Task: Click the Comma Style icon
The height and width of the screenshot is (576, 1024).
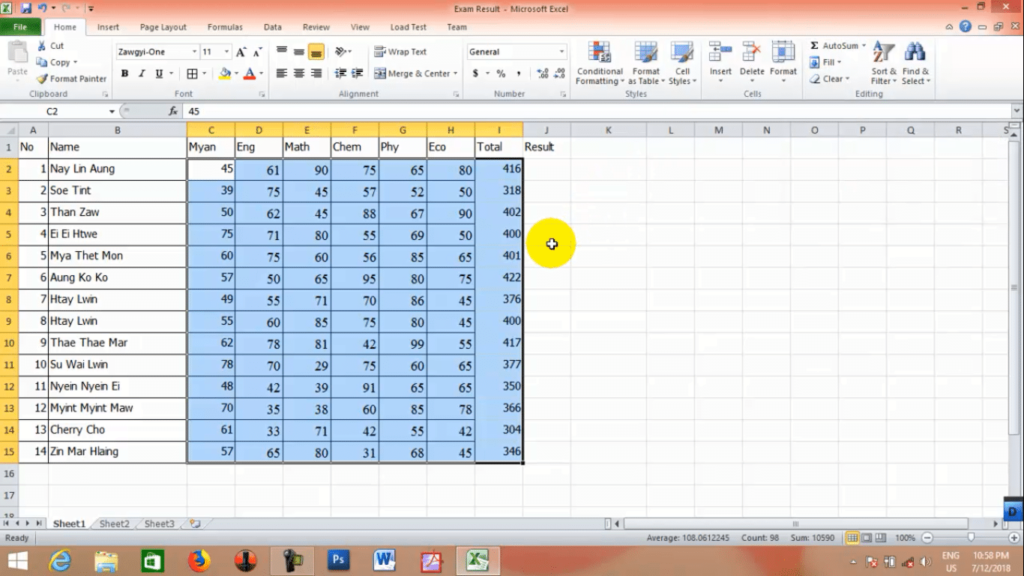Action: point(519,74)
